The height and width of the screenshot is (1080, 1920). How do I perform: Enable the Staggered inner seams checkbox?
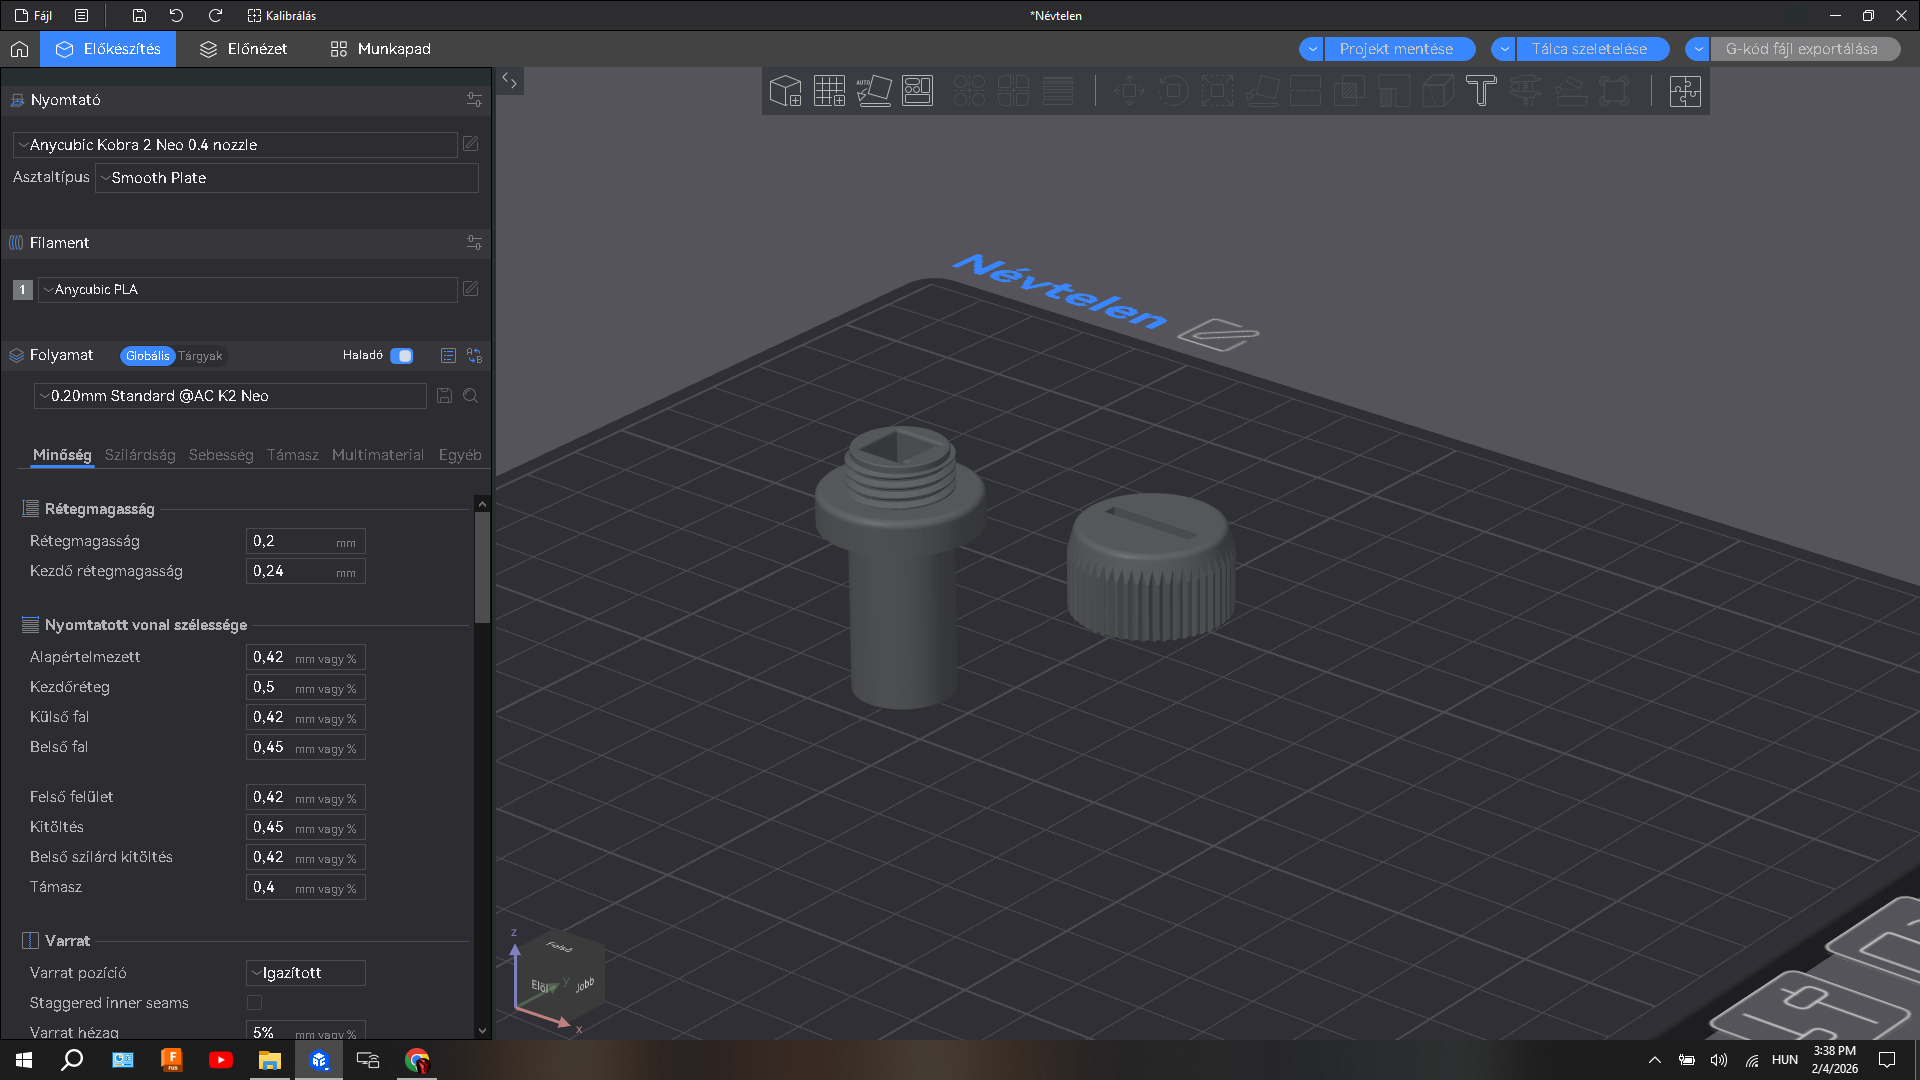(x=254, y=1003)
